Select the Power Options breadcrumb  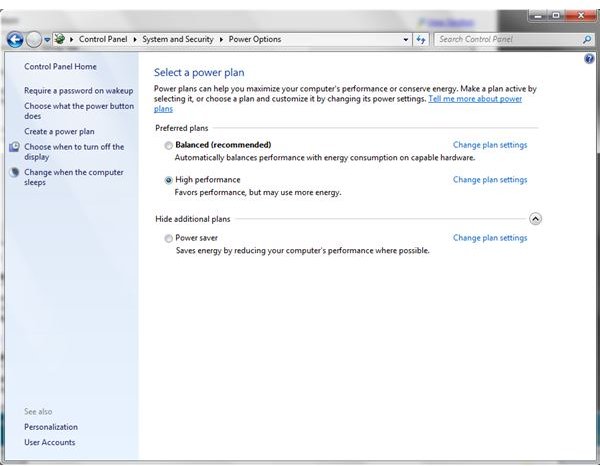pyautogui.click(x=255, y=39)
